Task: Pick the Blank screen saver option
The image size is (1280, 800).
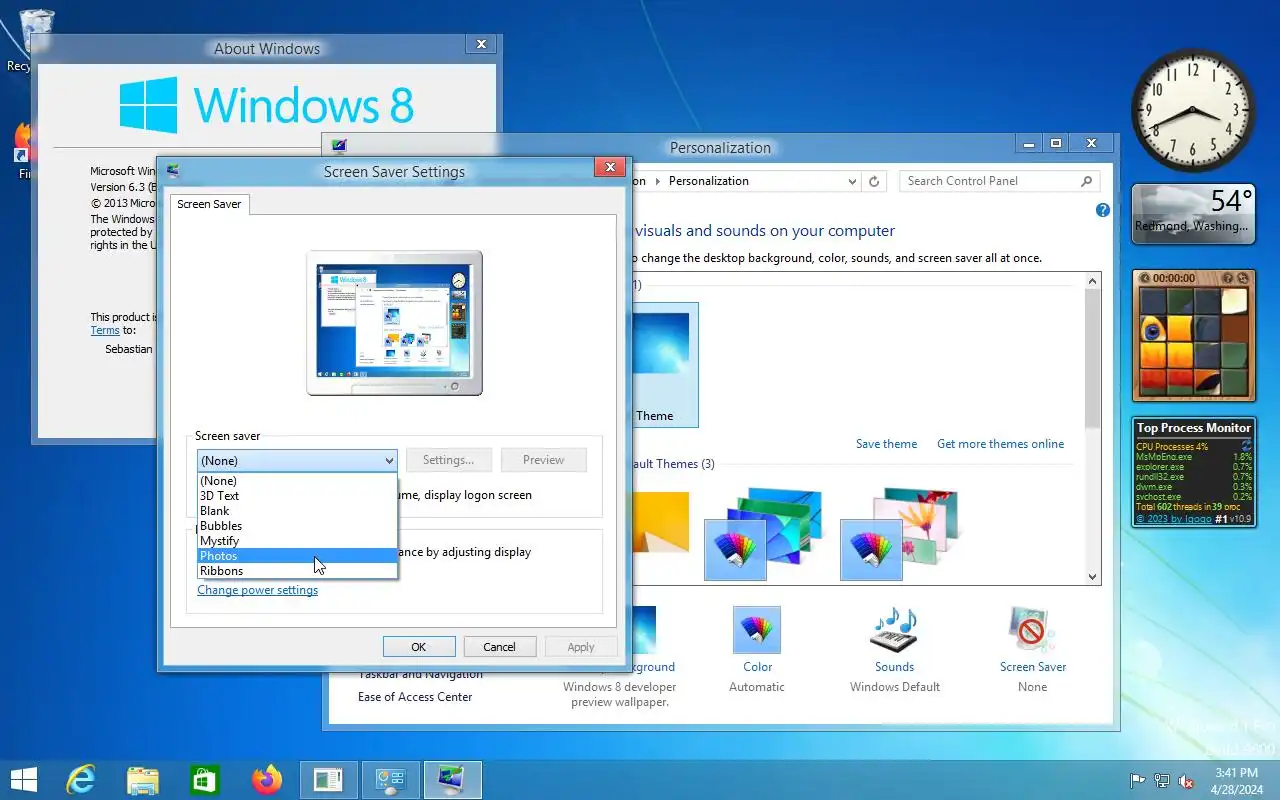Action: pos(297,511)
